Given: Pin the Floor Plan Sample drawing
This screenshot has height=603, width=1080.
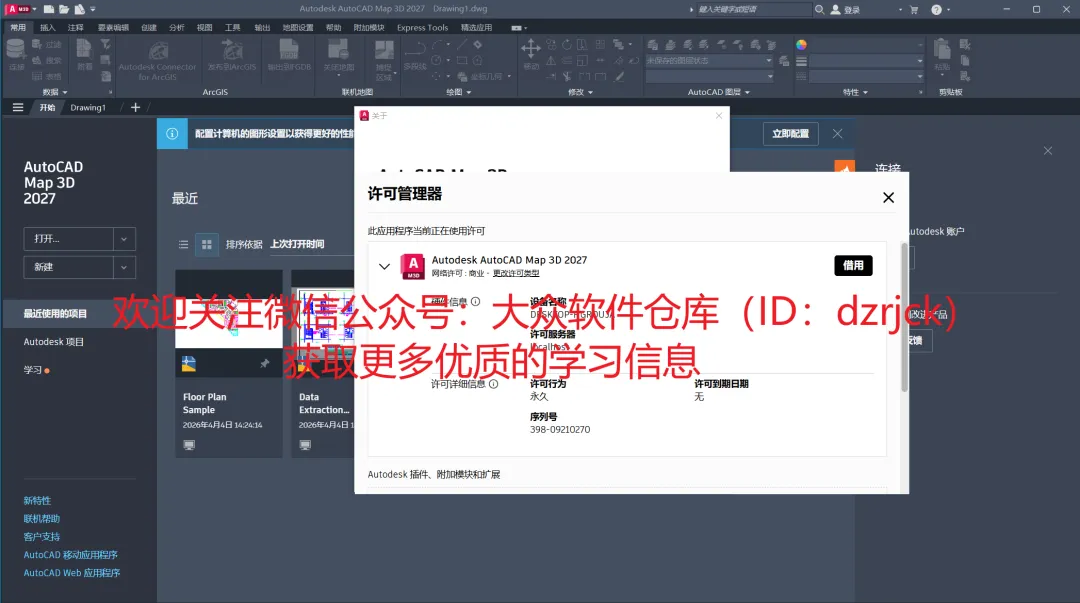Looking at the screenshot, I should point(264,363).
